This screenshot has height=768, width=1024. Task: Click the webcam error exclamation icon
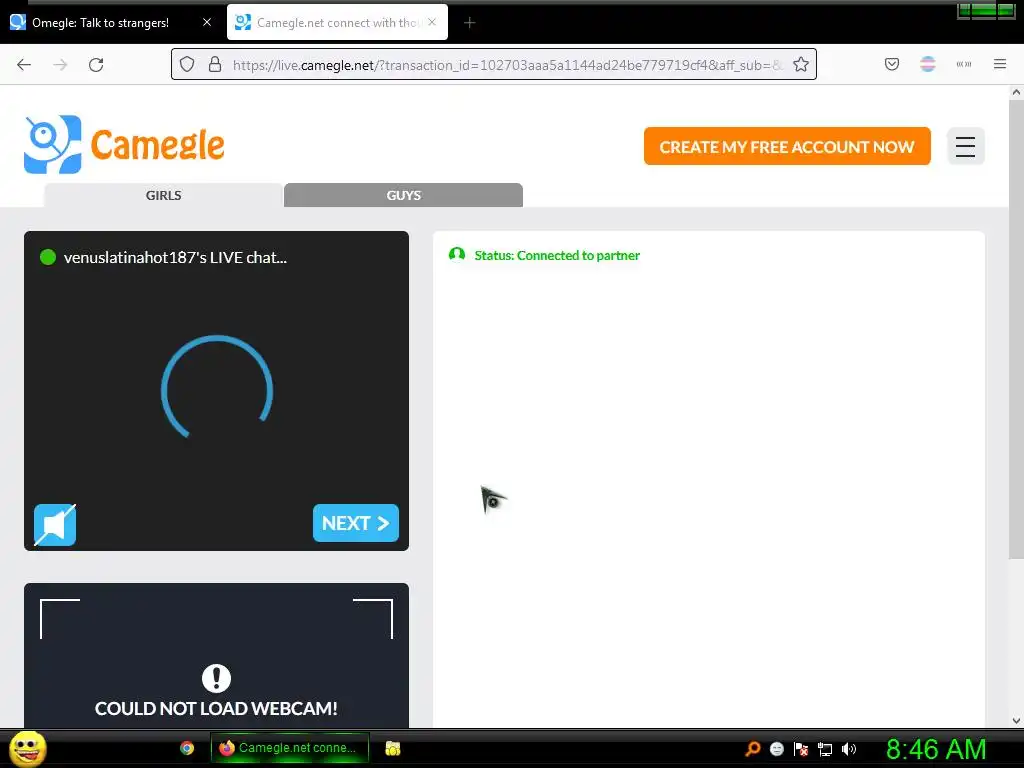pos(216,678)
